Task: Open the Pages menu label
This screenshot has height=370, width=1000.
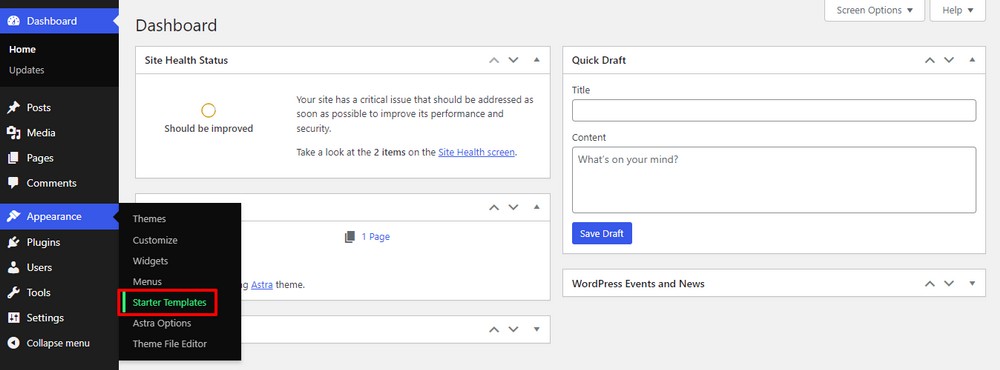Action: pos(40,158)
